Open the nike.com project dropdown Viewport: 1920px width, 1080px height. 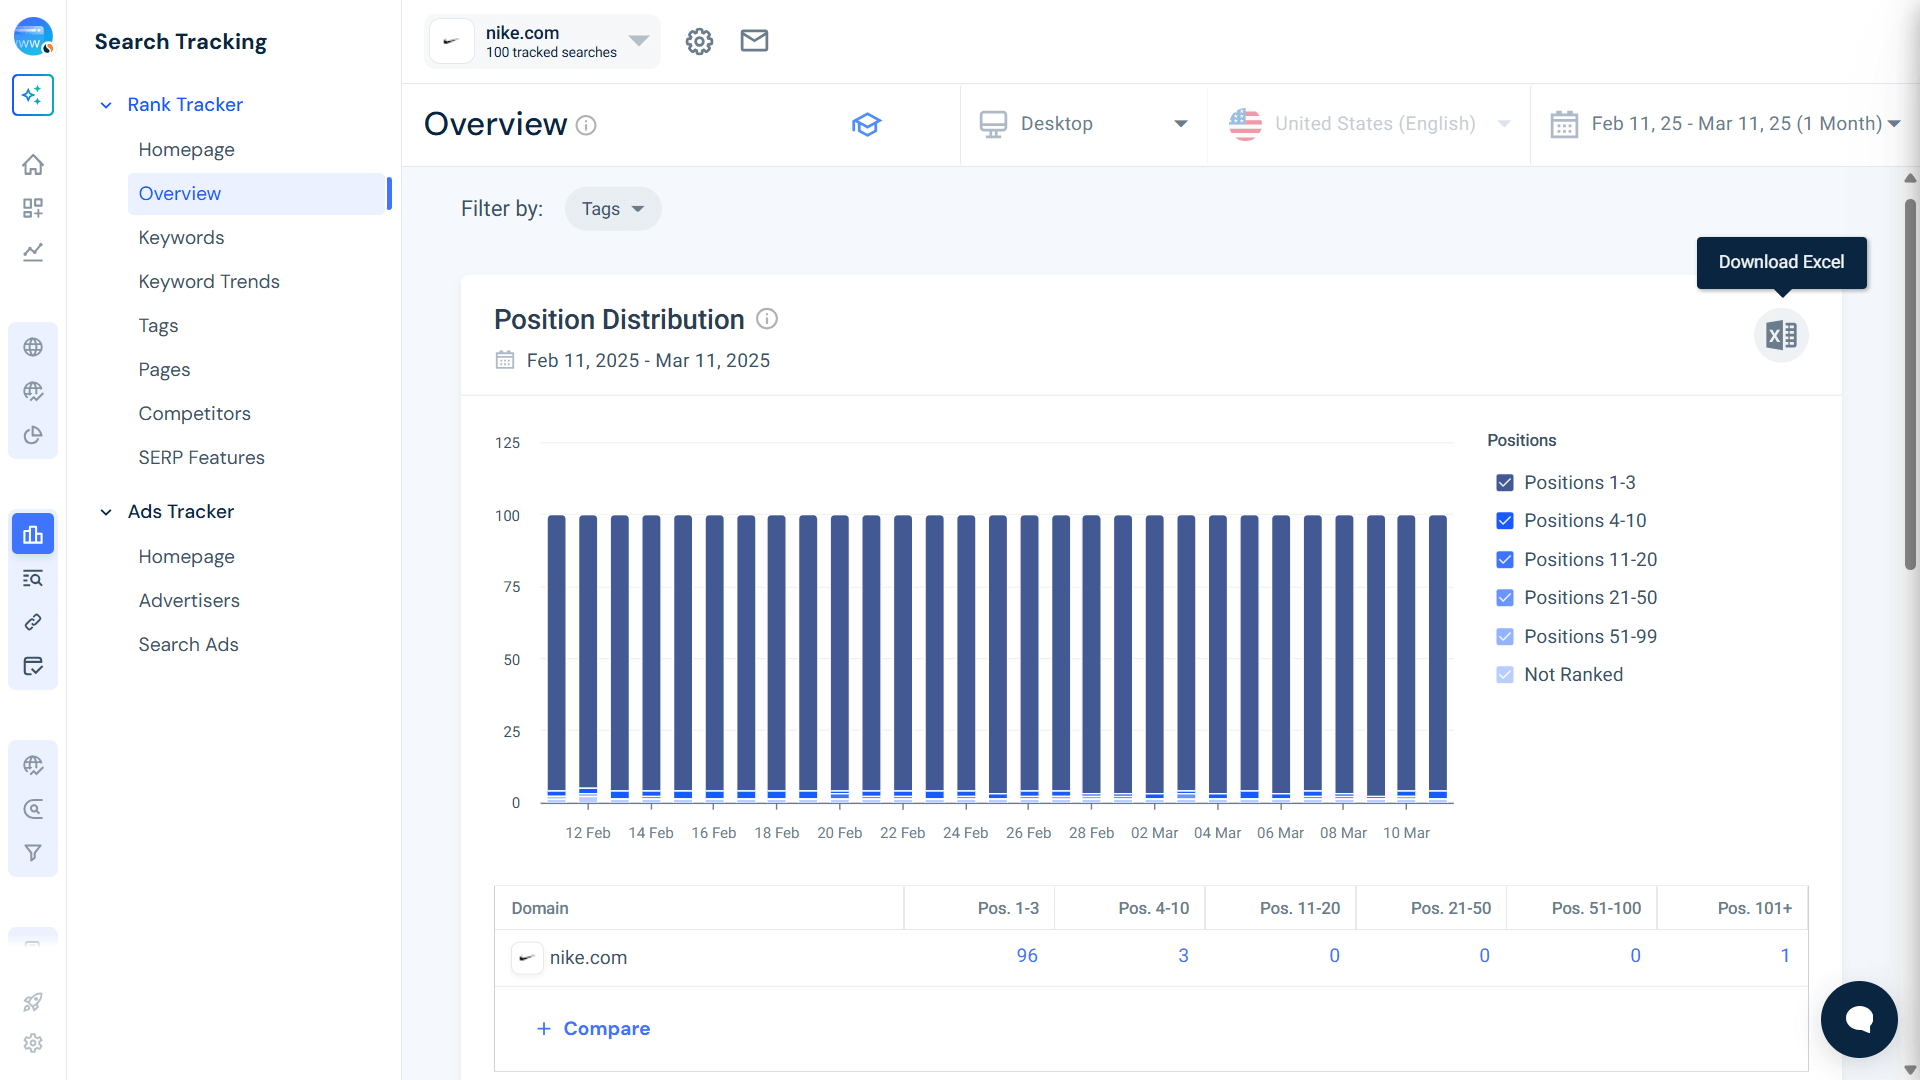coord(542,41)
